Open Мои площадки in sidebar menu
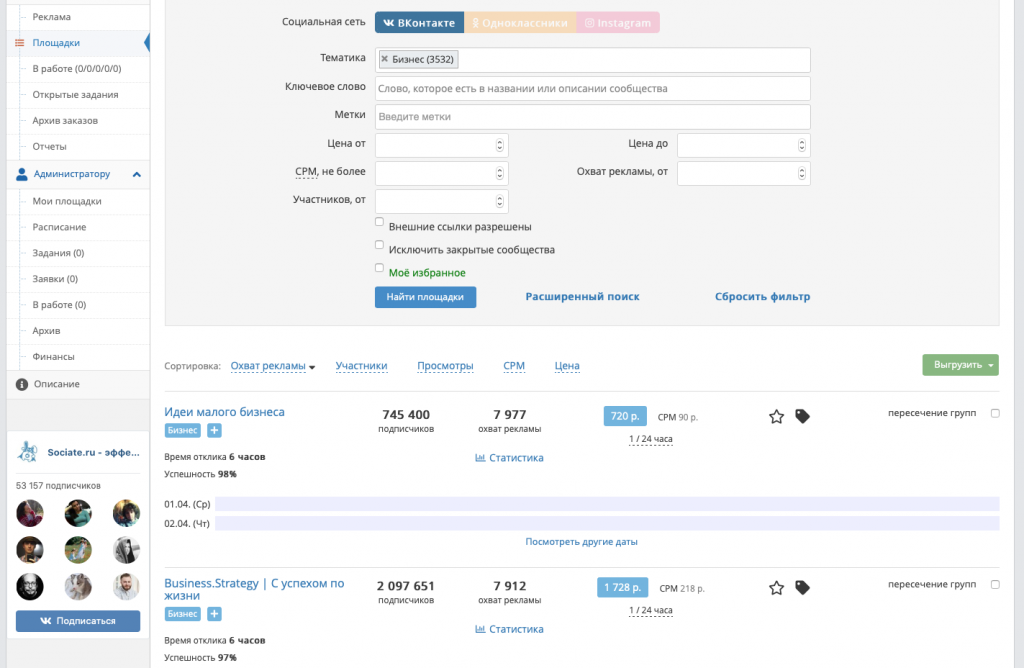The image size is (1024, 668). 67,201
